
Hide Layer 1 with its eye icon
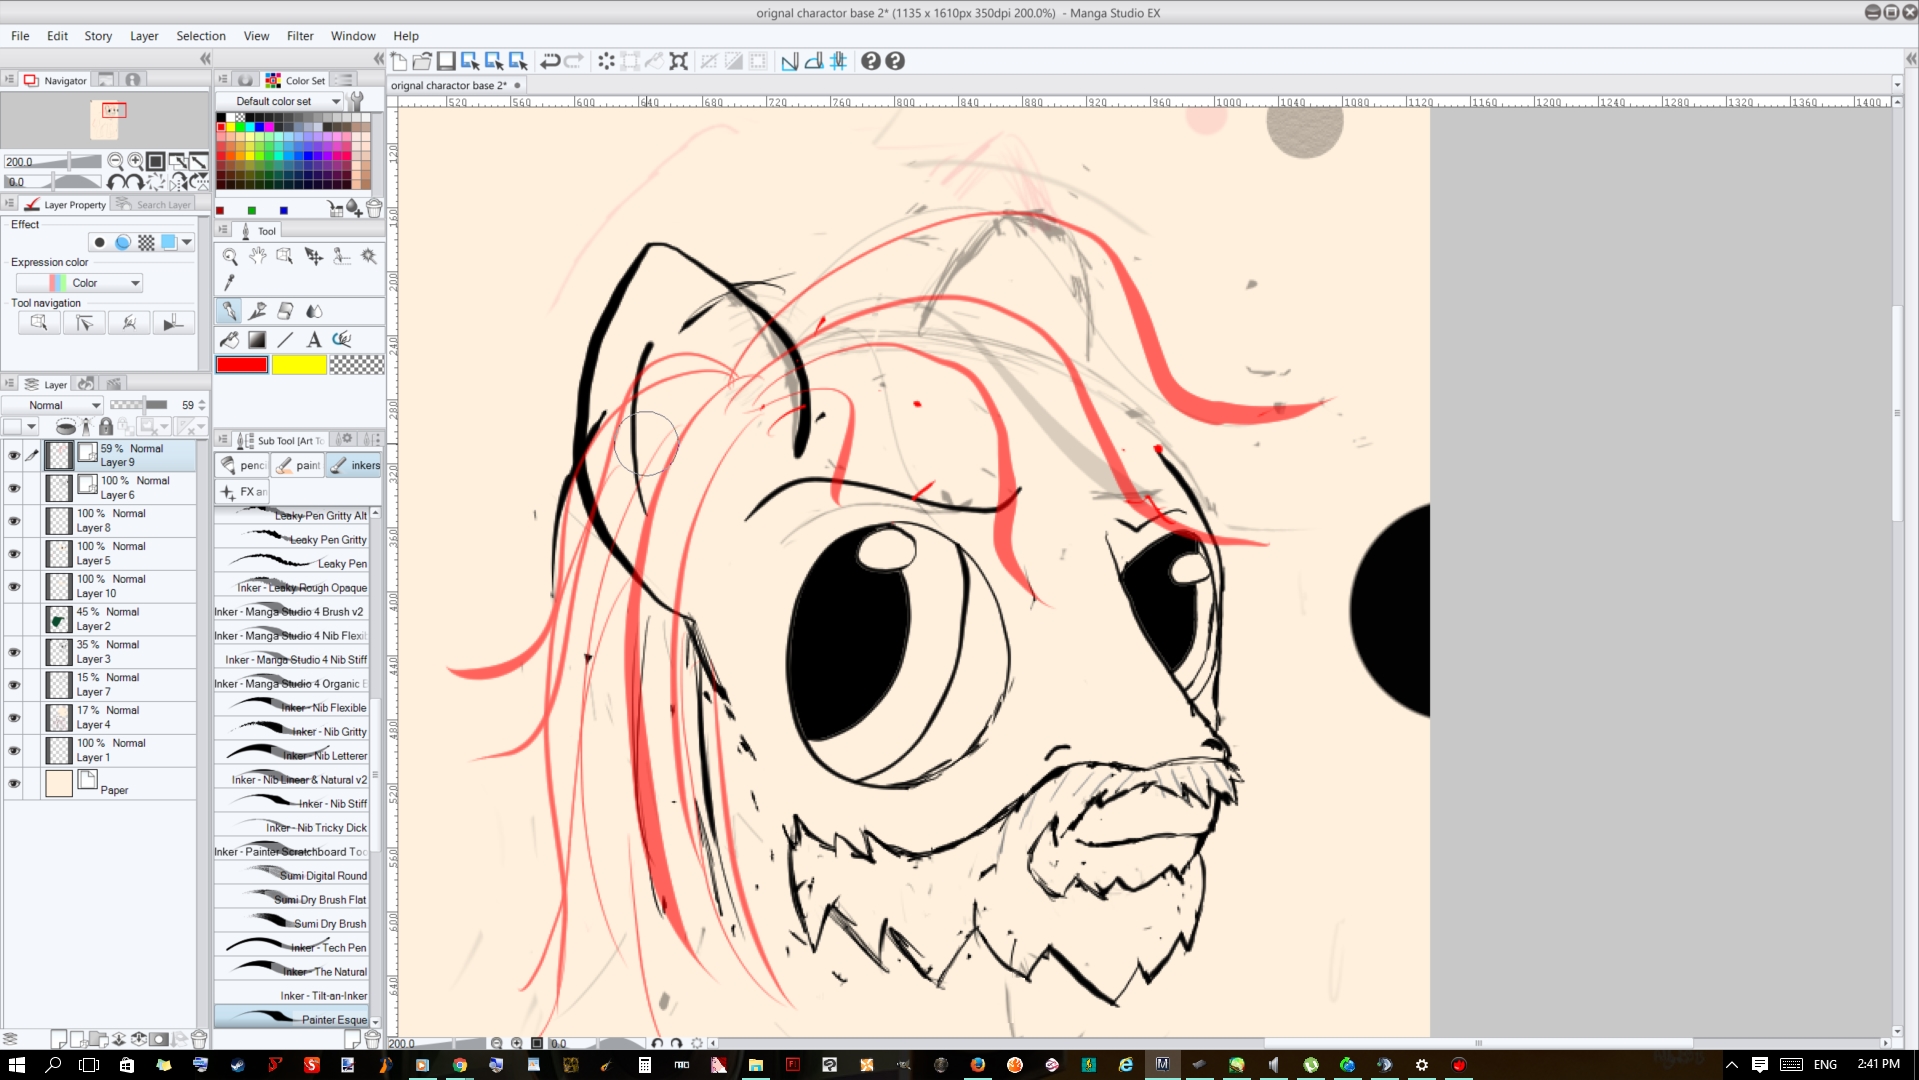point(14,750)
